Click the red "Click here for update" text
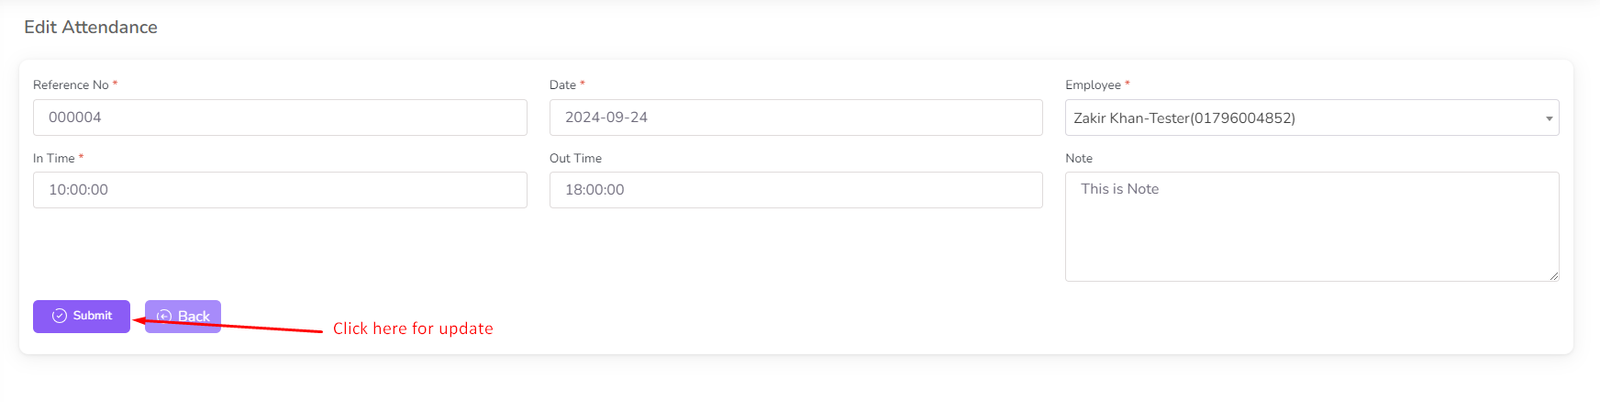The height and width of the screenshot is (402, 1600). (x=412, y=328)
